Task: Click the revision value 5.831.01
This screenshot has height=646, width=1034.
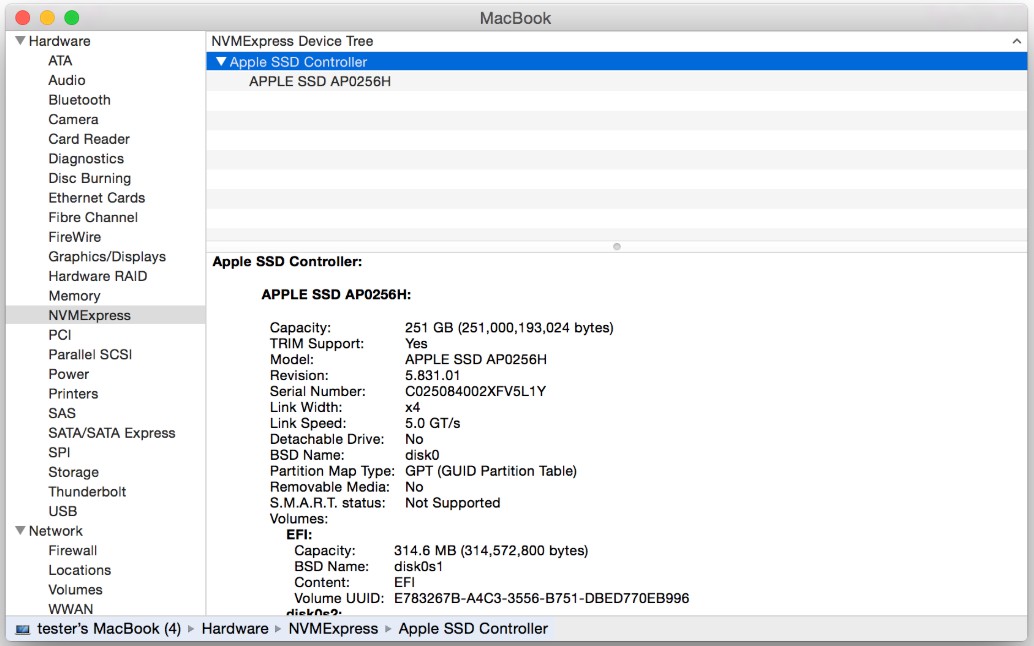Action: point(432,376)
